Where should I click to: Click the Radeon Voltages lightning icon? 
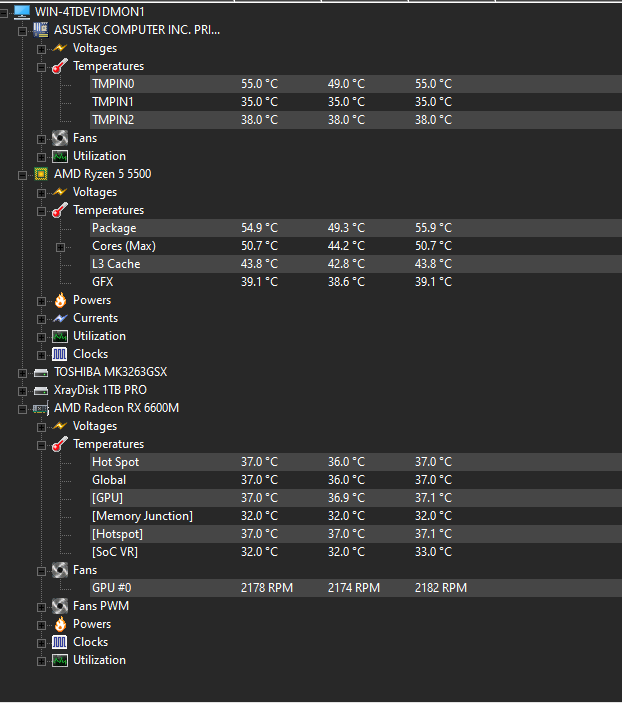tap(60, 426)
